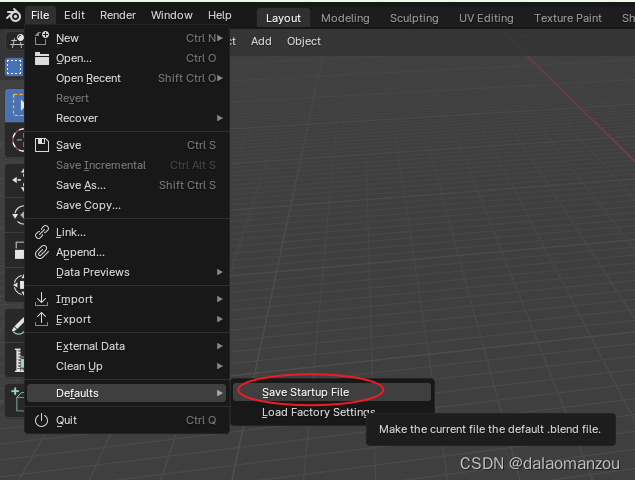Choose Open... from File menu
635x480 pixels.
[x=127, y=58]
